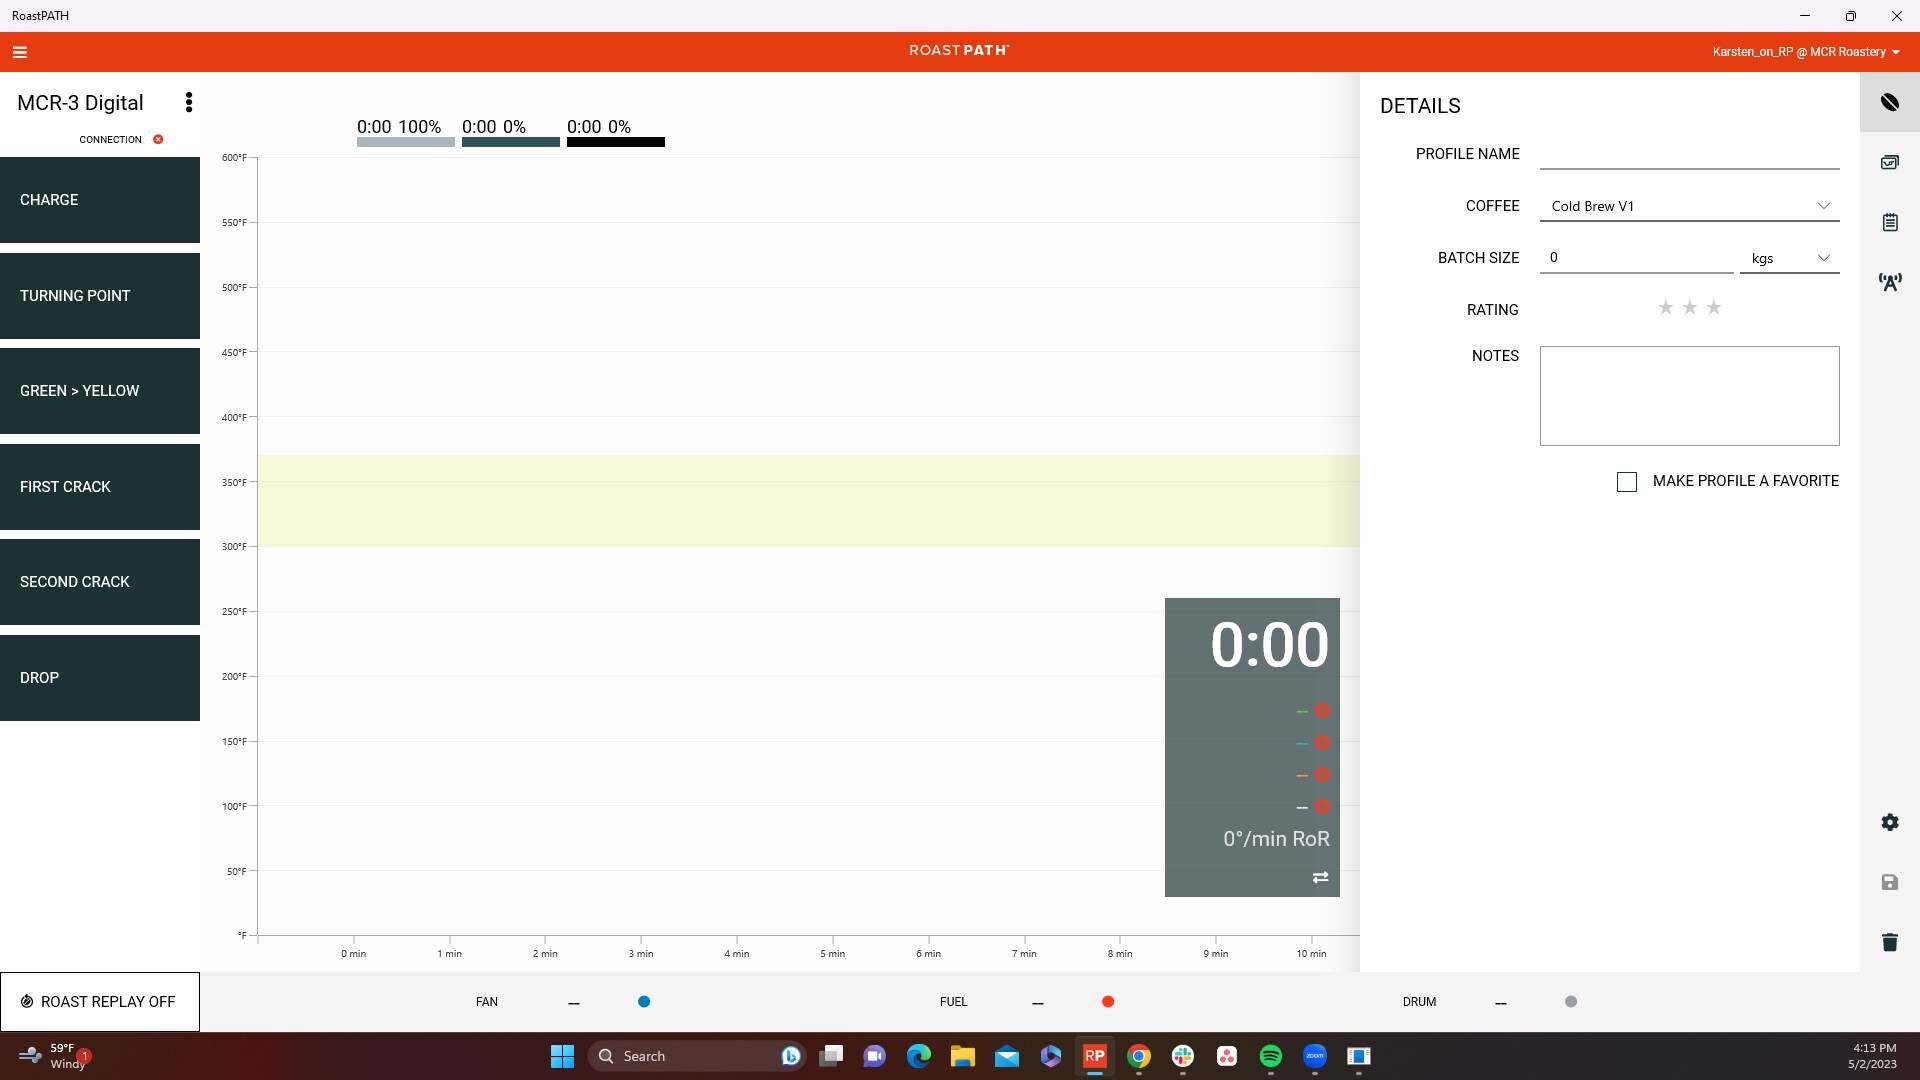1920x1080 pixels.
Task: Toggle the orange curve red indicator
Action: click(x=1322, y=775)
